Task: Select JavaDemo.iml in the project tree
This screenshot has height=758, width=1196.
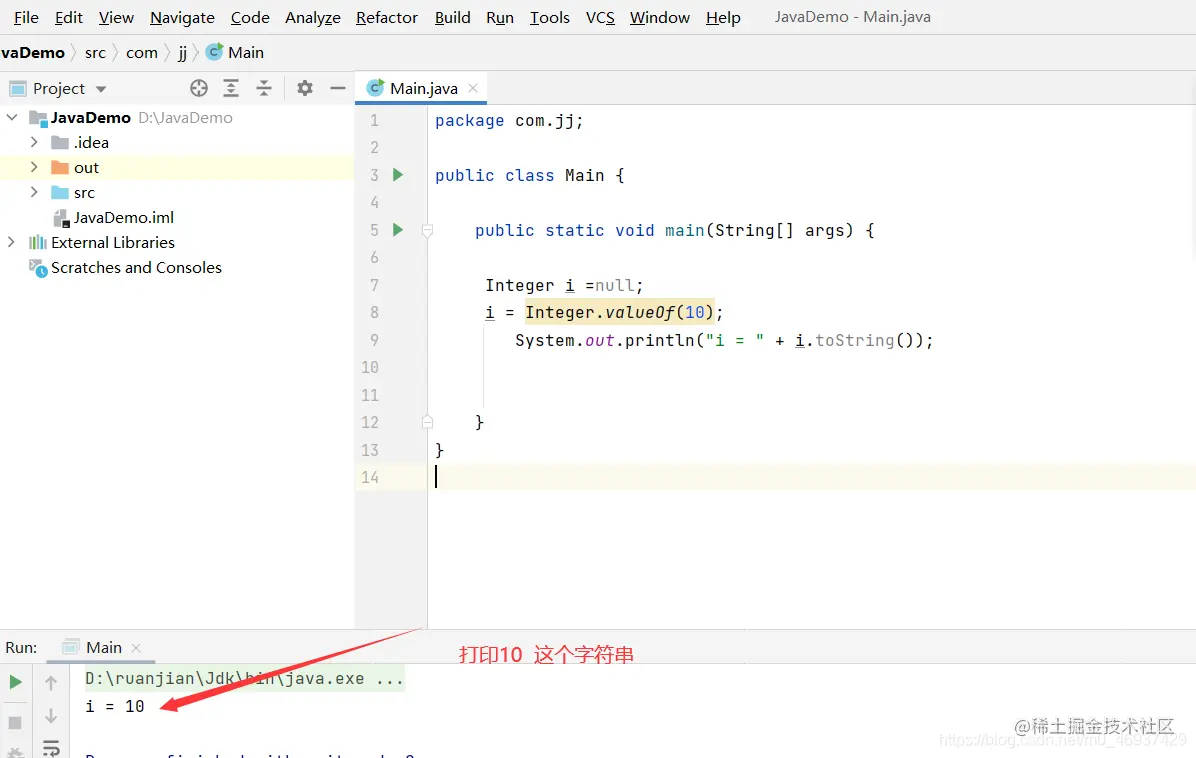Action: (x=124, y=218)
